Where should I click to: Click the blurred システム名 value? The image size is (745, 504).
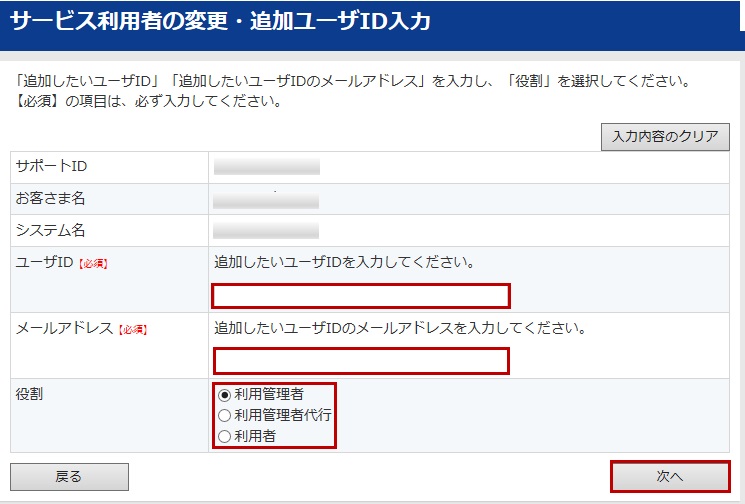[266, 231]
